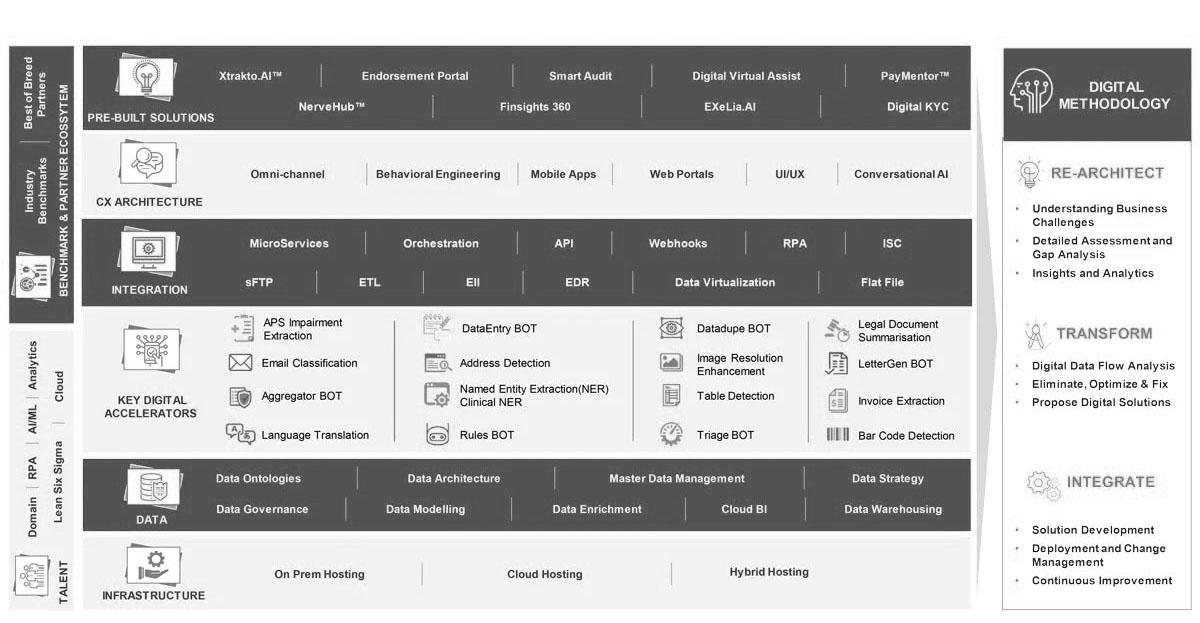Click the Invoice Extraction icon
Image resolution: width=1200 pixels, height=623 pixels.
click(838, 401)
